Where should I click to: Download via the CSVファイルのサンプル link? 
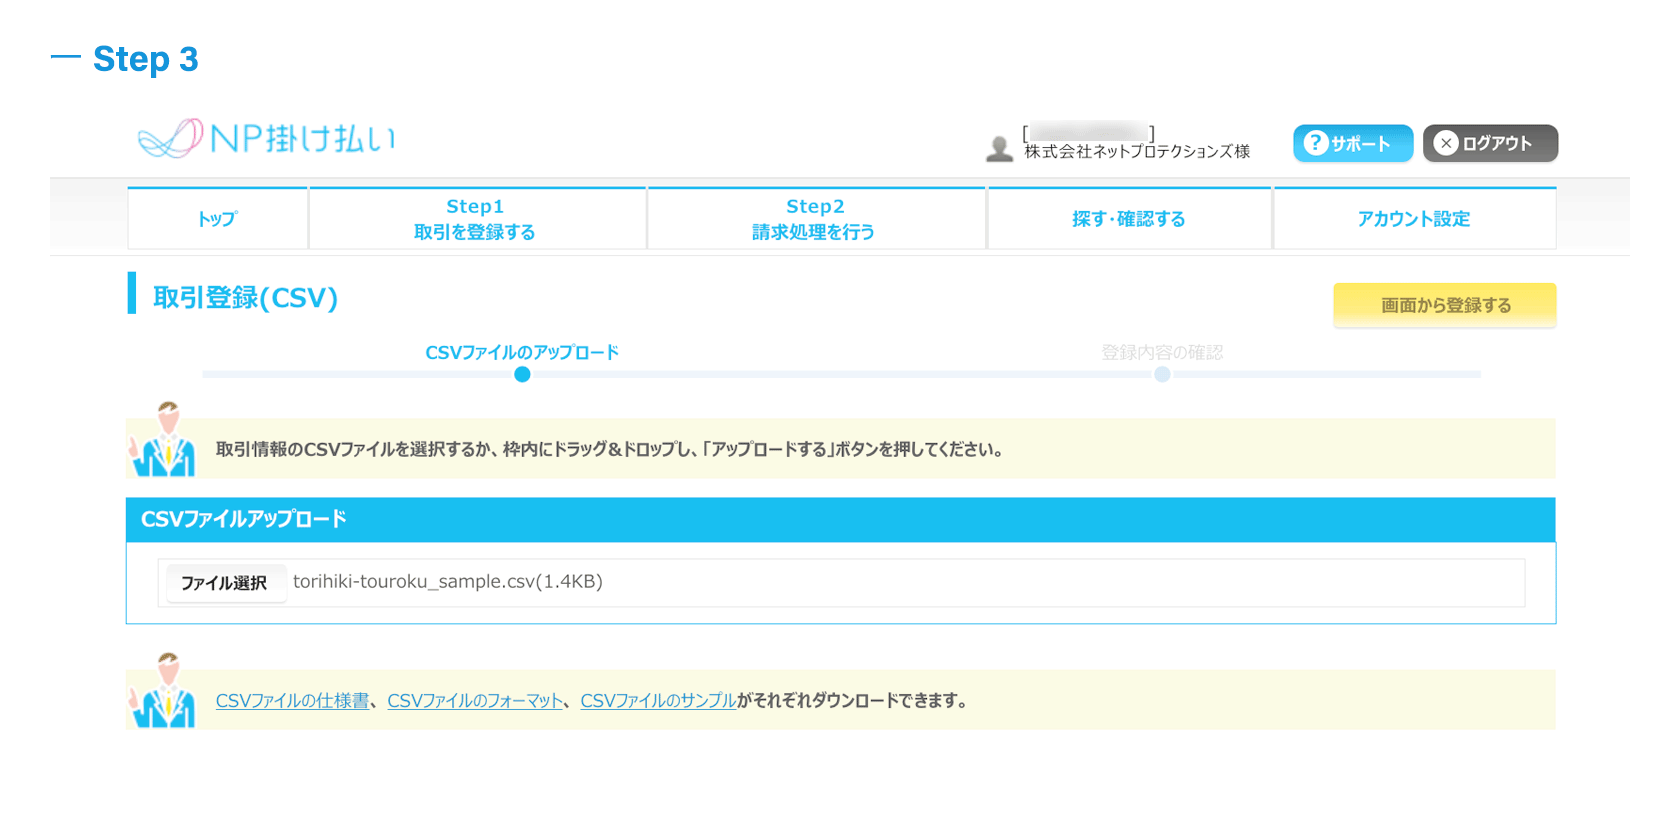click(658, 701)
